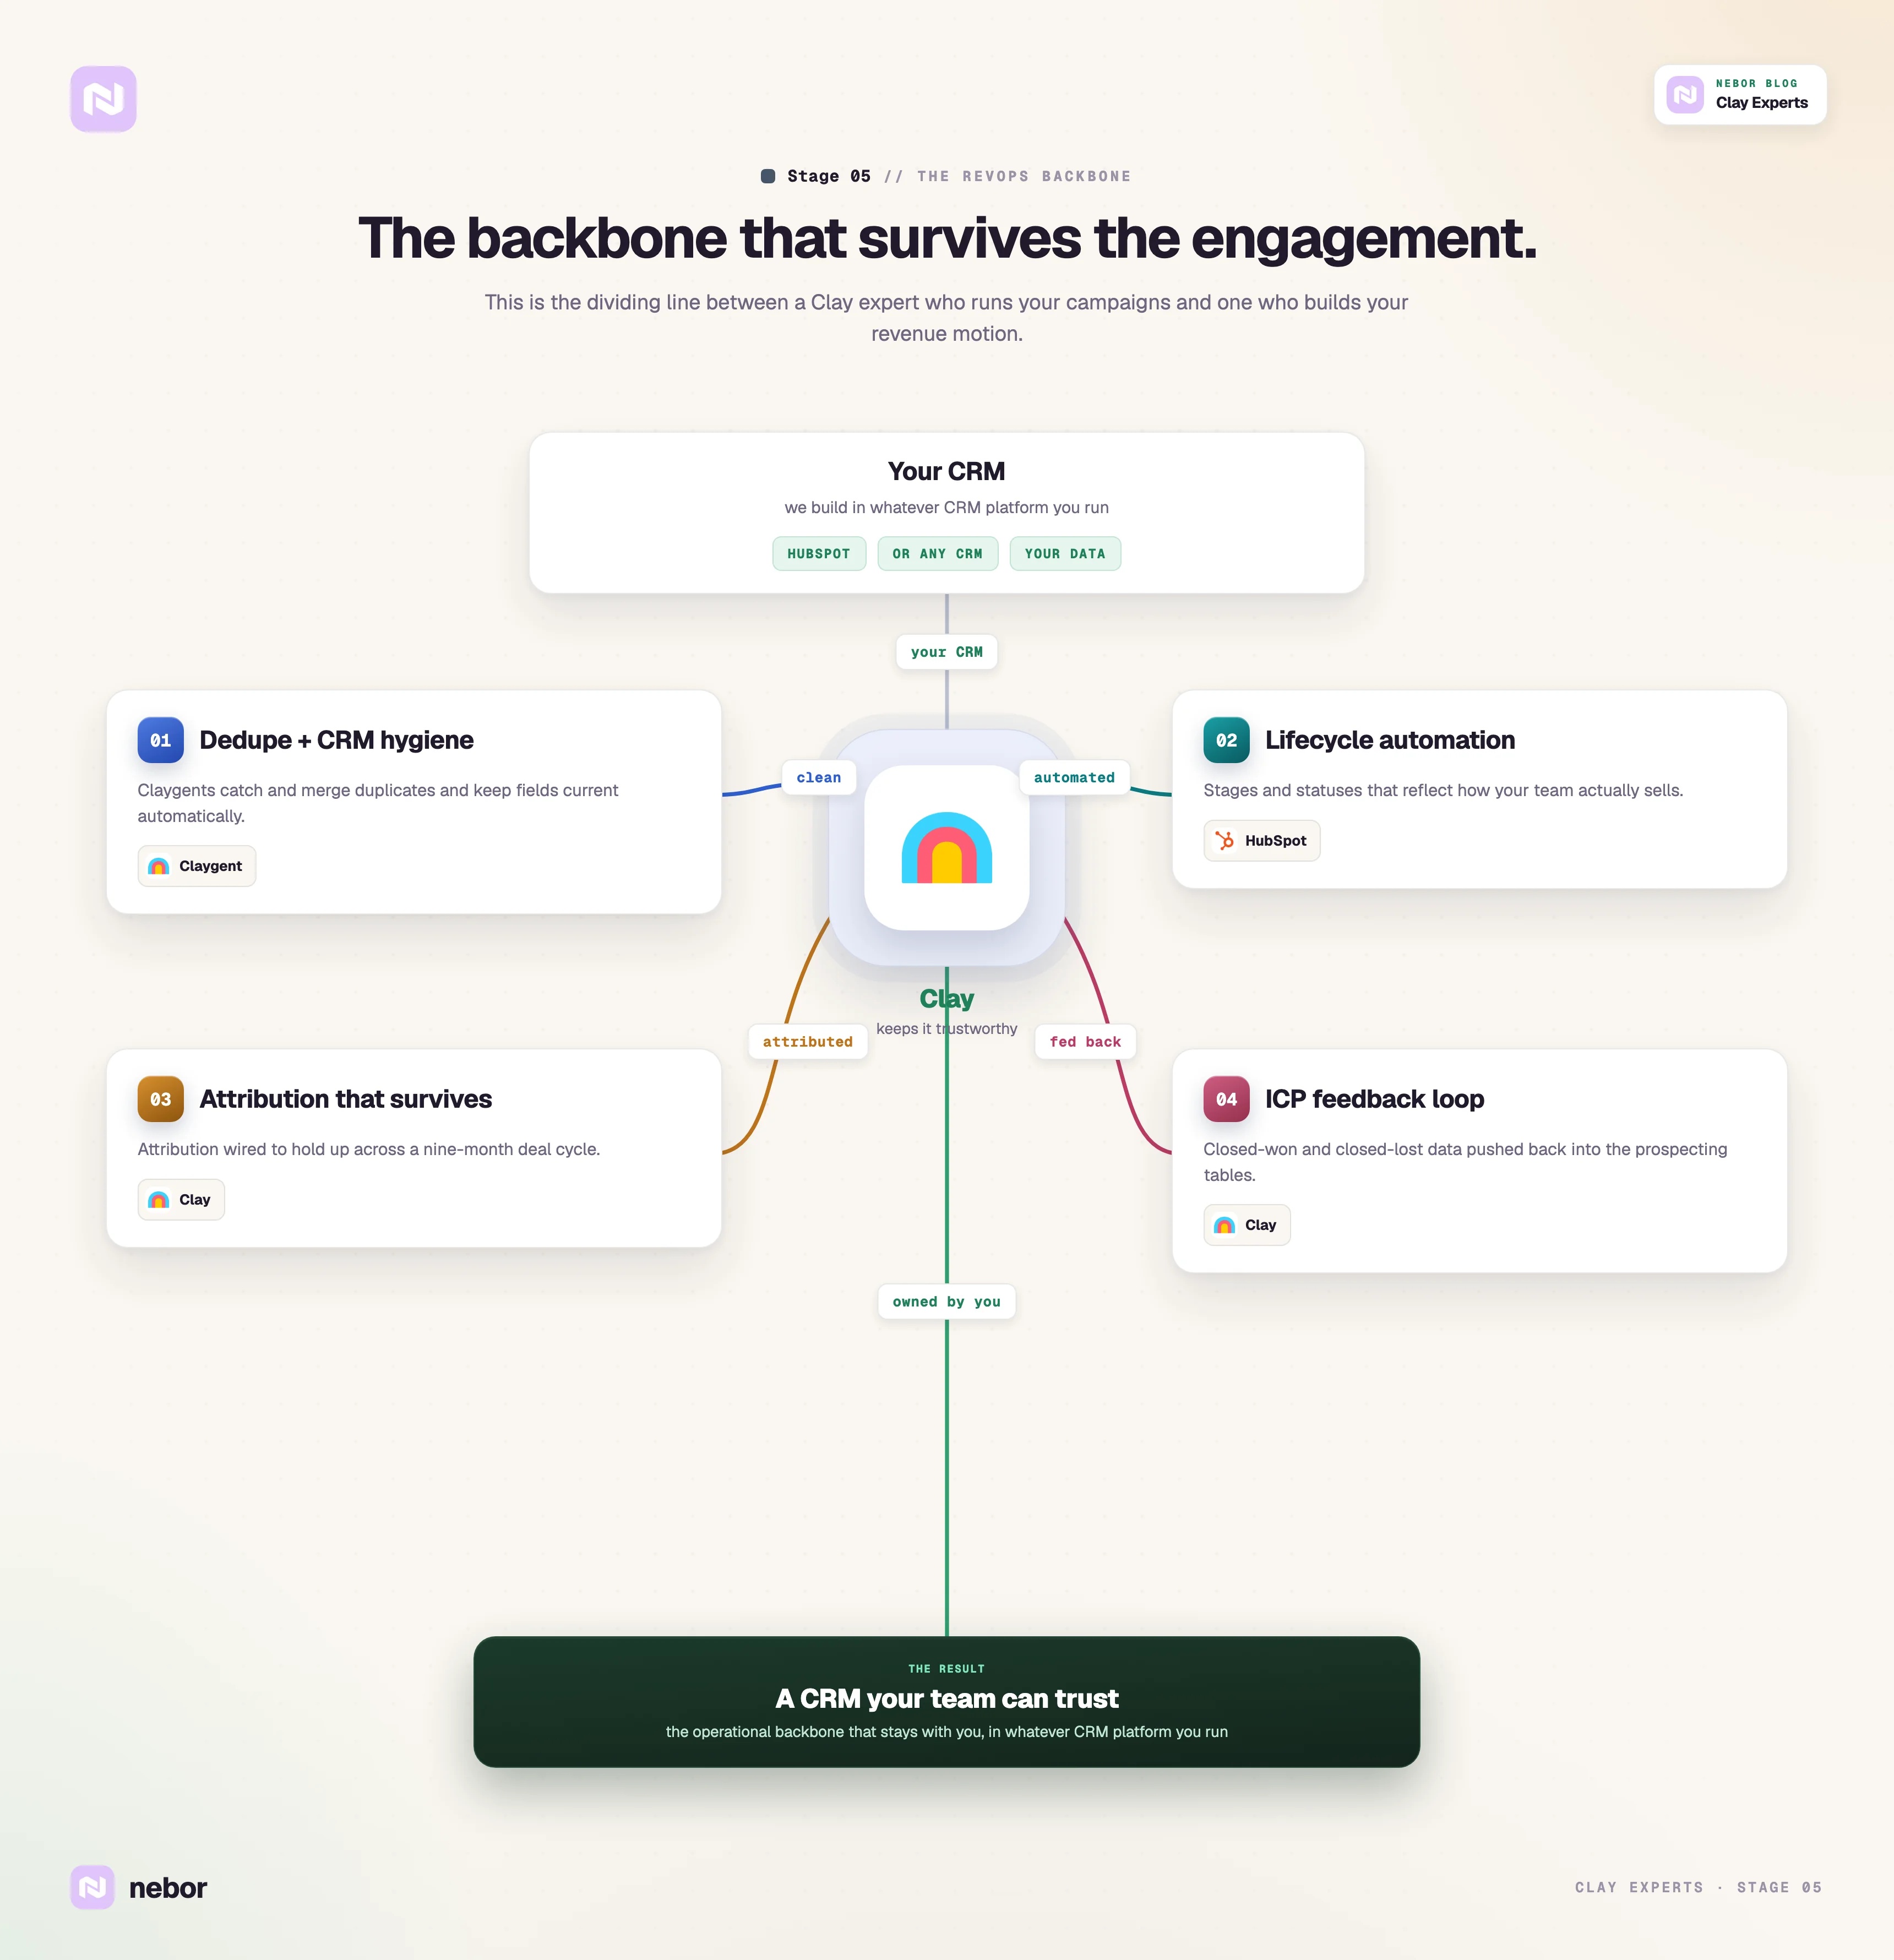Click the nebor logo icon at top left
The image size is (1894, 1960).
103,99
